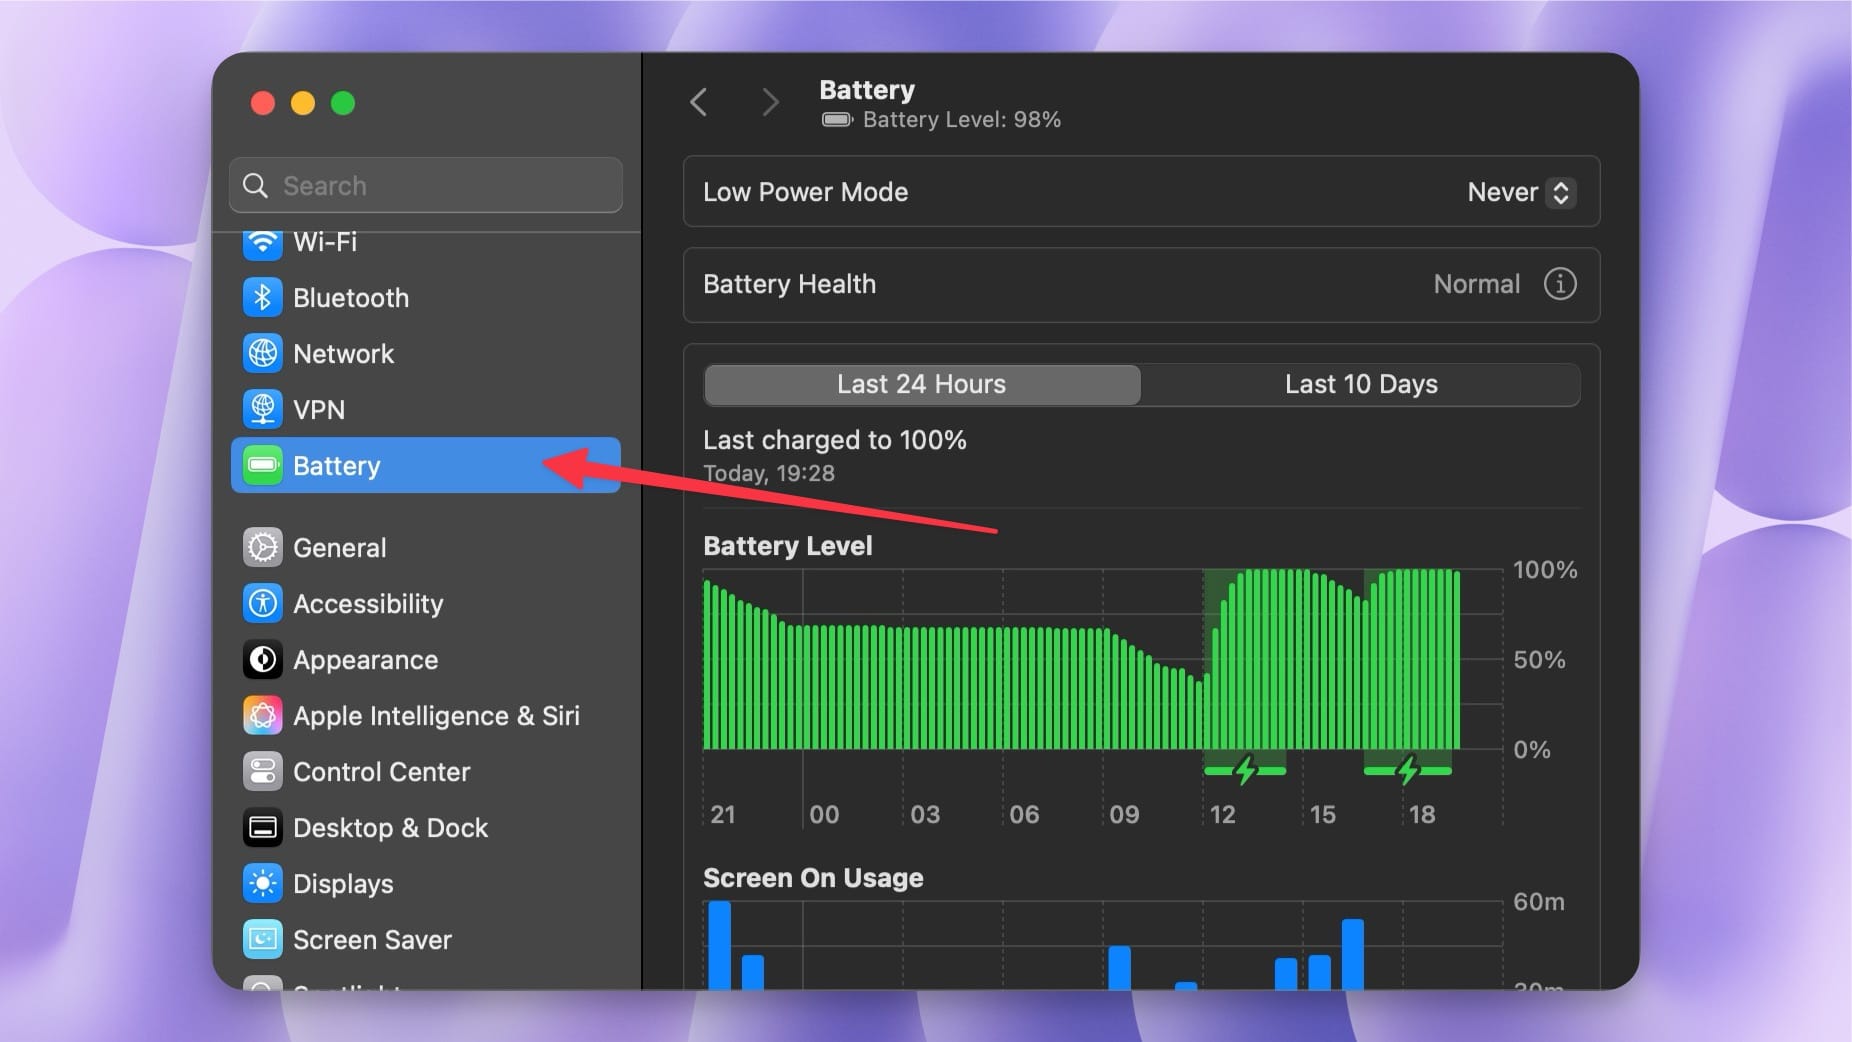1852x1042 pixels.
Task: Open Screen Saver settings
Action: [372, 939]
